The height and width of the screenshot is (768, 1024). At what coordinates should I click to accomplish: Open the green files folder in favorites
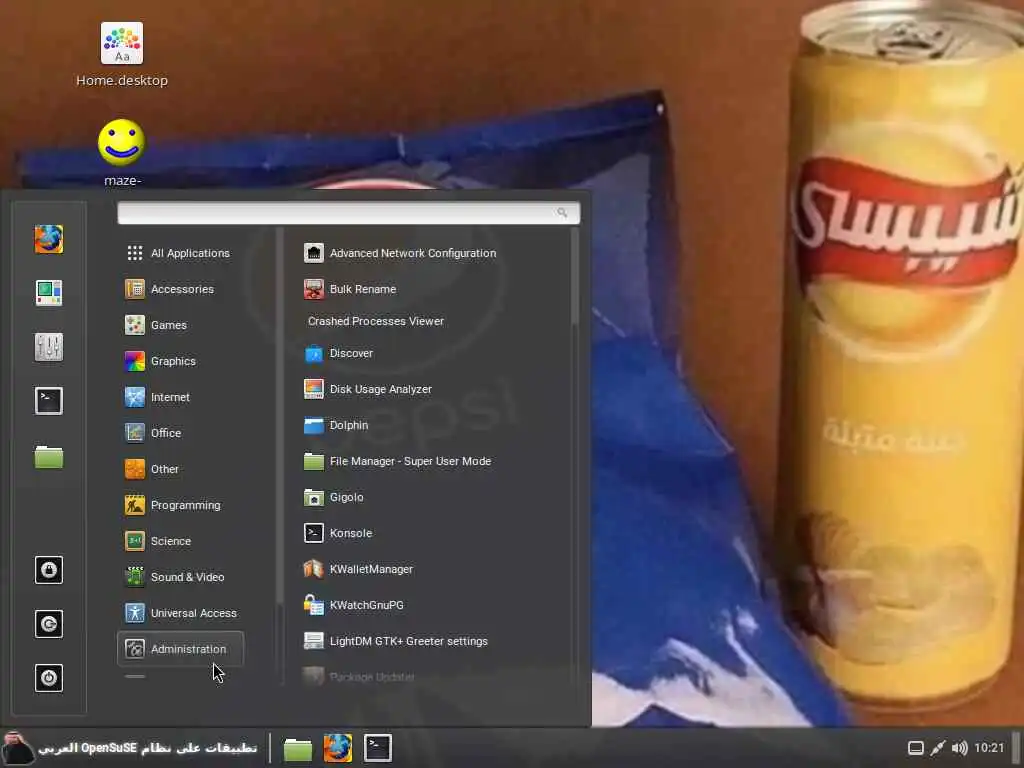[49, 456]
